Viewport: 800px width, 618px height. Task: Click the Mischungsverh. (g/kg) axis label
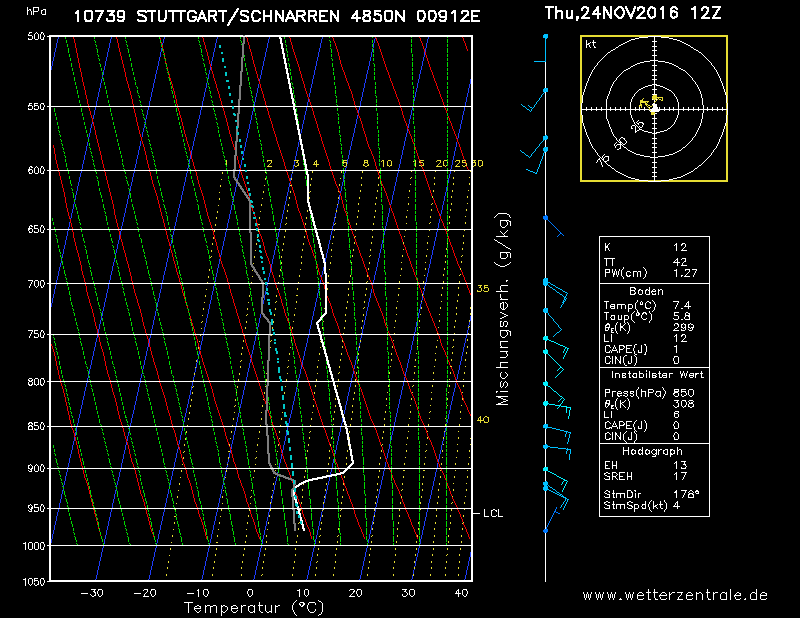pos(503,308)
